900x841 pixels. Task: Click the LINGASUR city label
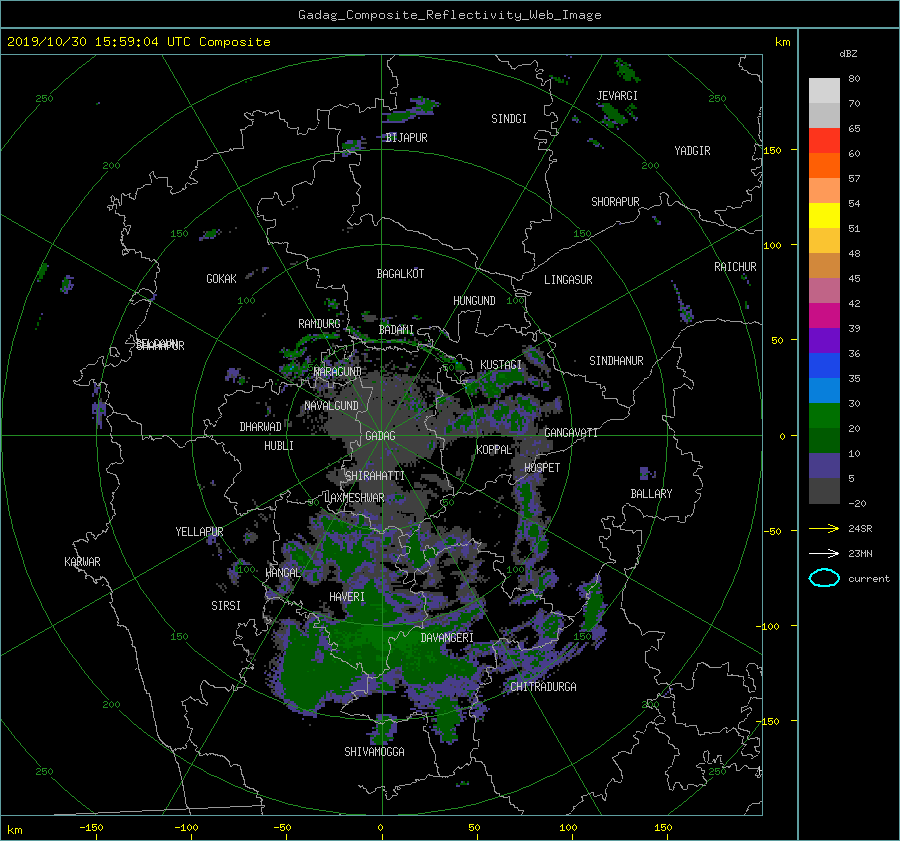(x=568, y=280)
